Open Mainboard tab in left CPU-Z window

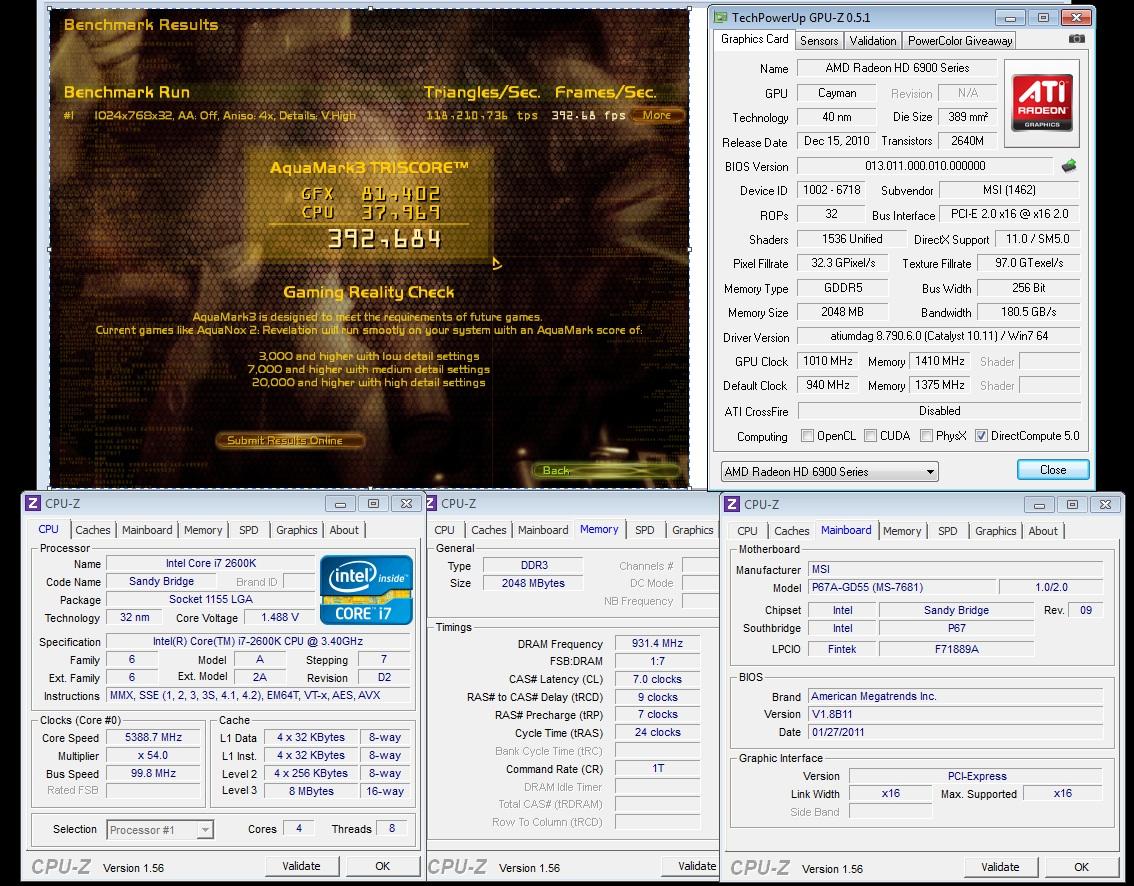tap(147, 529)
